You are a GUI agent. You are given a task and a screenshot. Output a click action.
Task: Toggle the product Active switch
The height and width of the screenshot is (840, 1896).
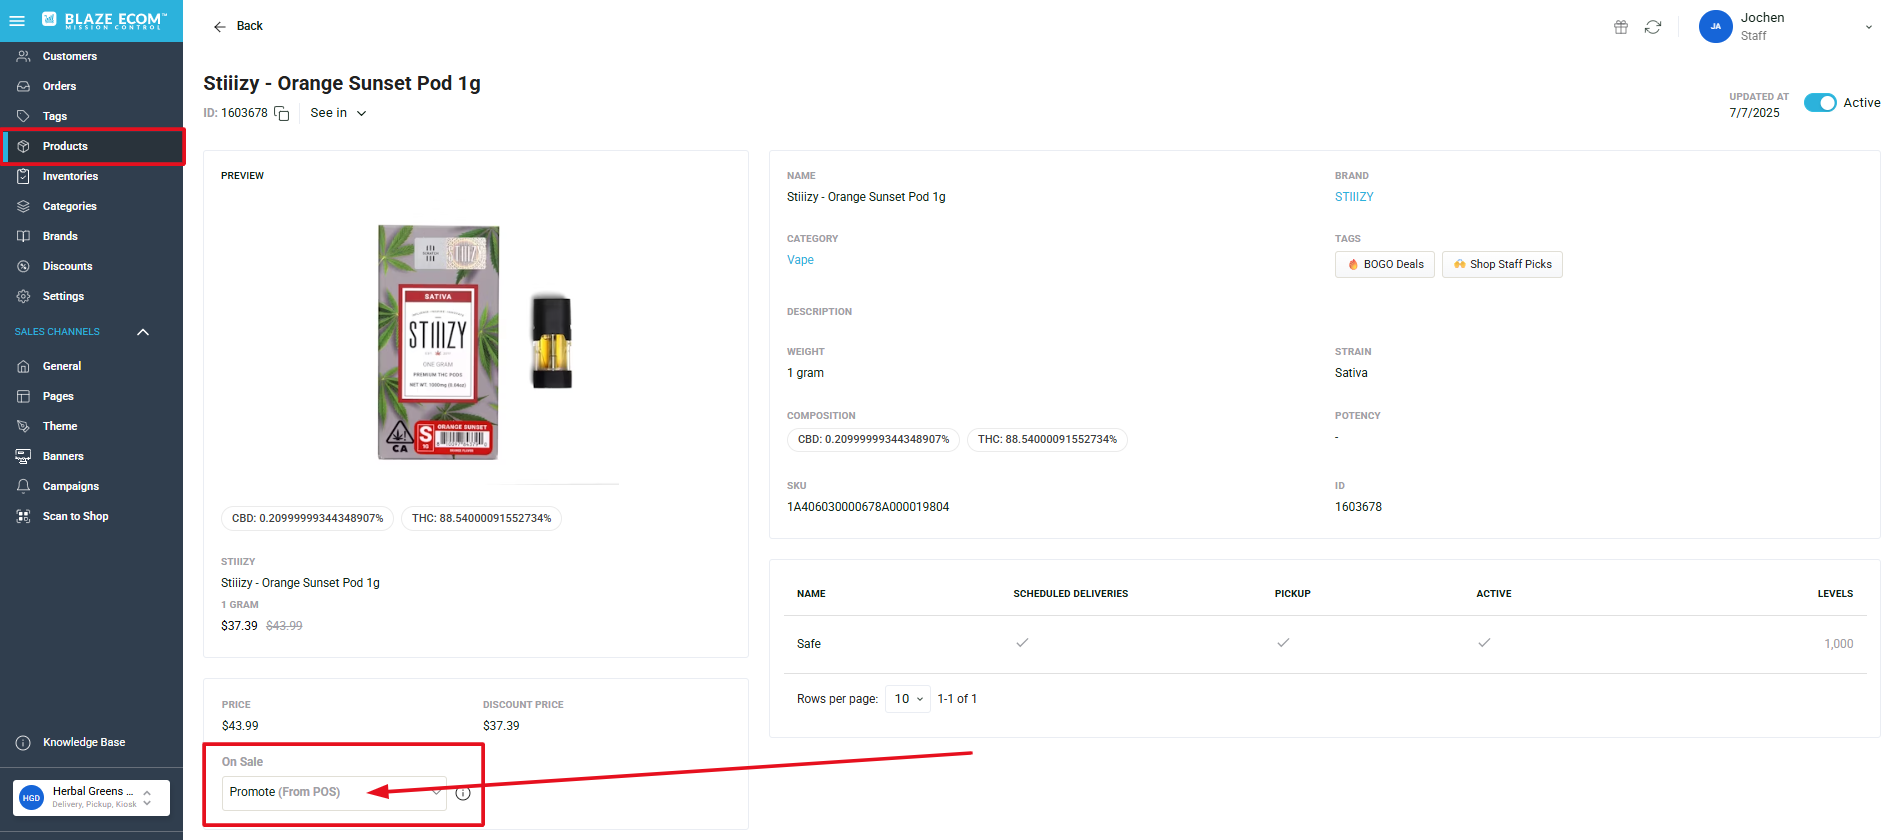pos(1820,103)
